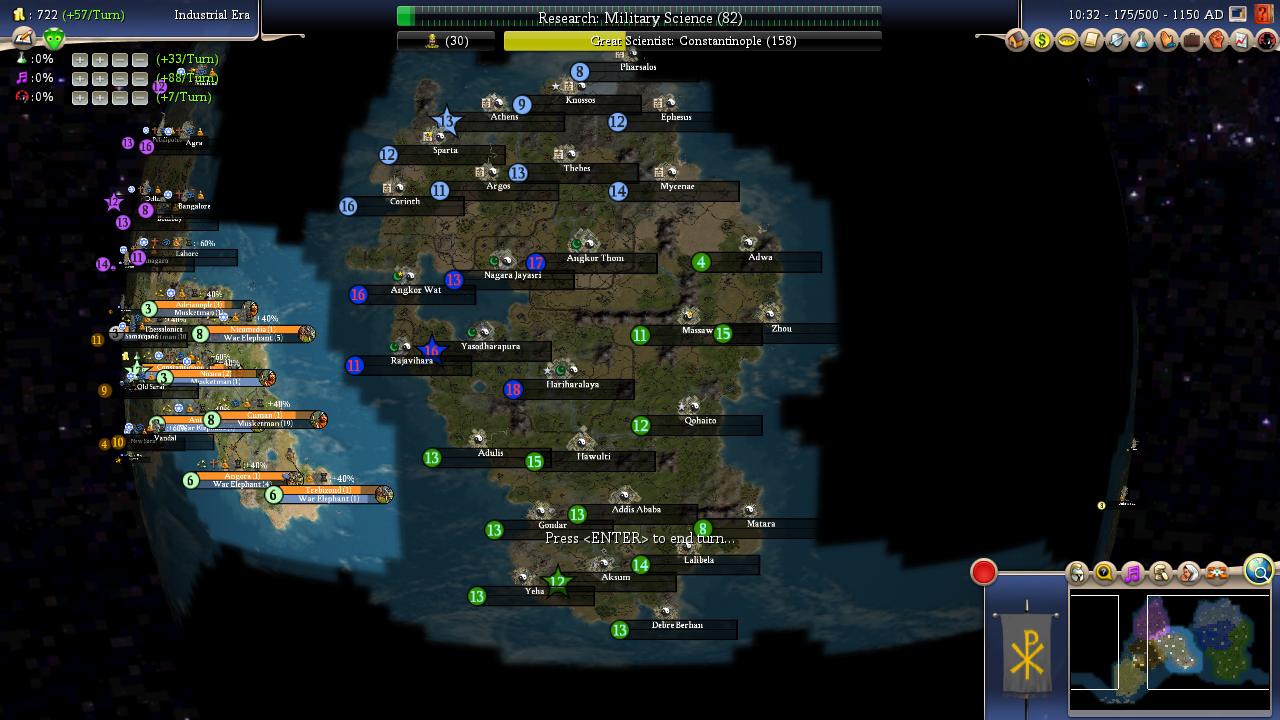Select the Hariharalaya city label
The height and width of the screenshot is (720, 1280).
pyautogui.click(x=573, y=385)
